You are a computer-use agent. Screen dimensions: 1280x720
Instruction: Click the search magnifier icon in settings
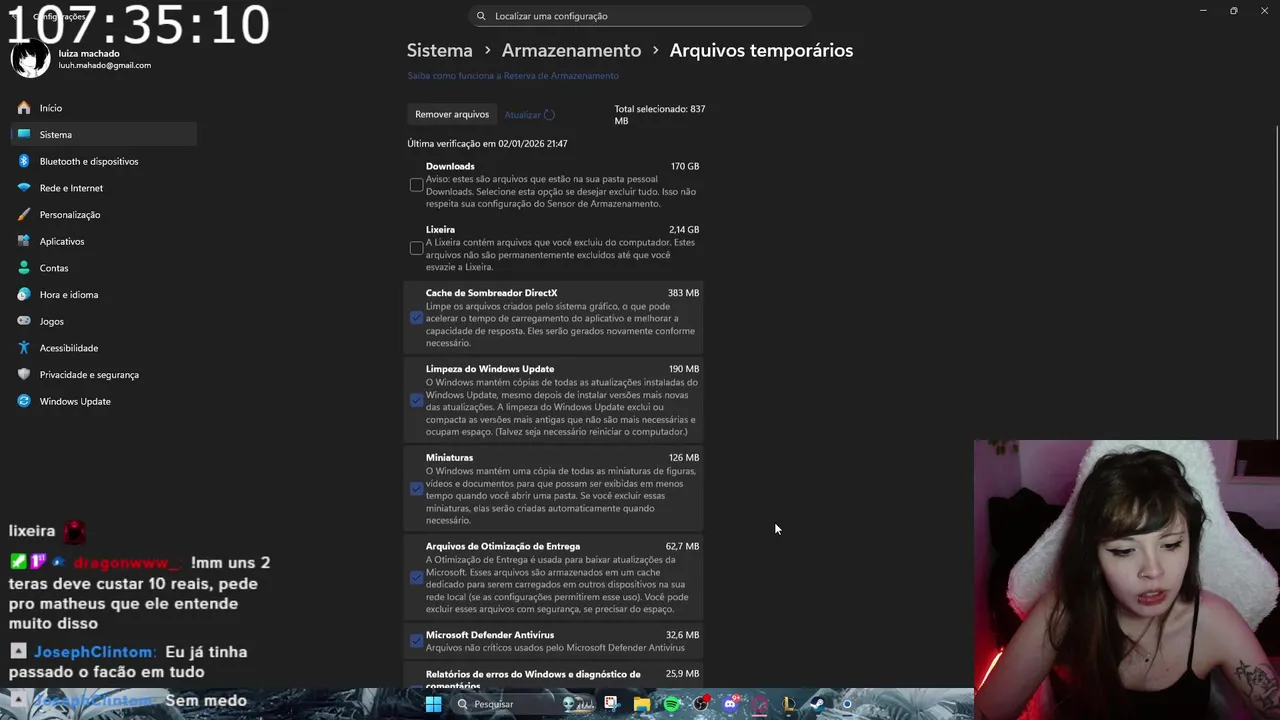click(481, 16)
